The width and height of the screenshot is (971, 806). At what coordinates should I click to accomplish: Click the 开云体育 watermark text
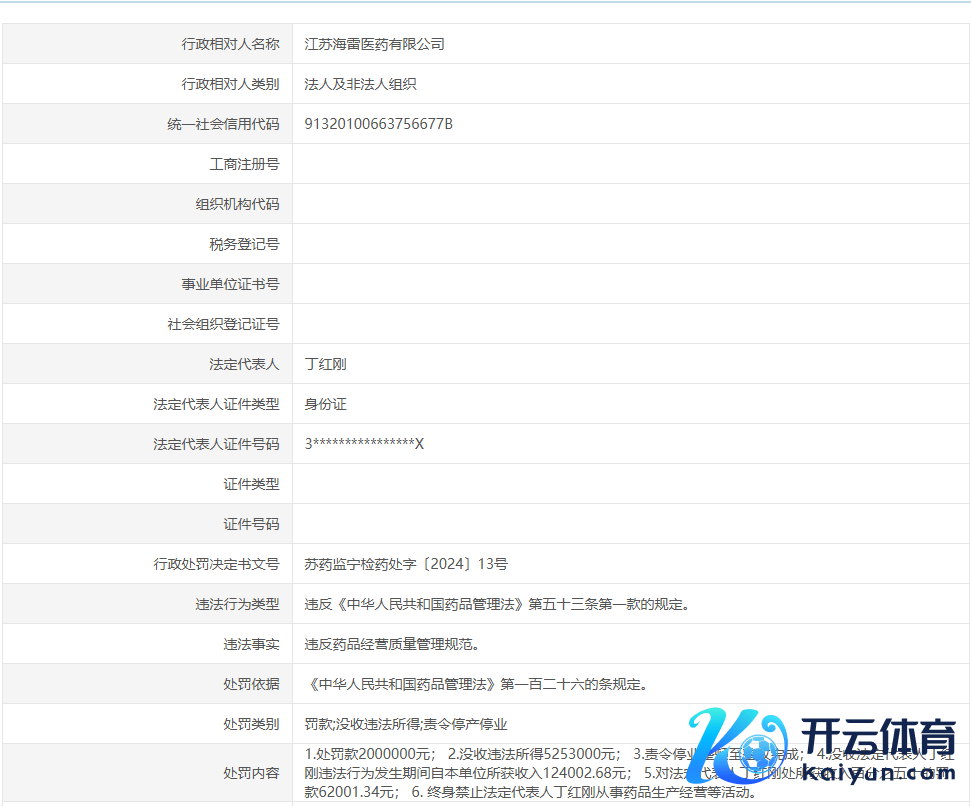(871, 740)
